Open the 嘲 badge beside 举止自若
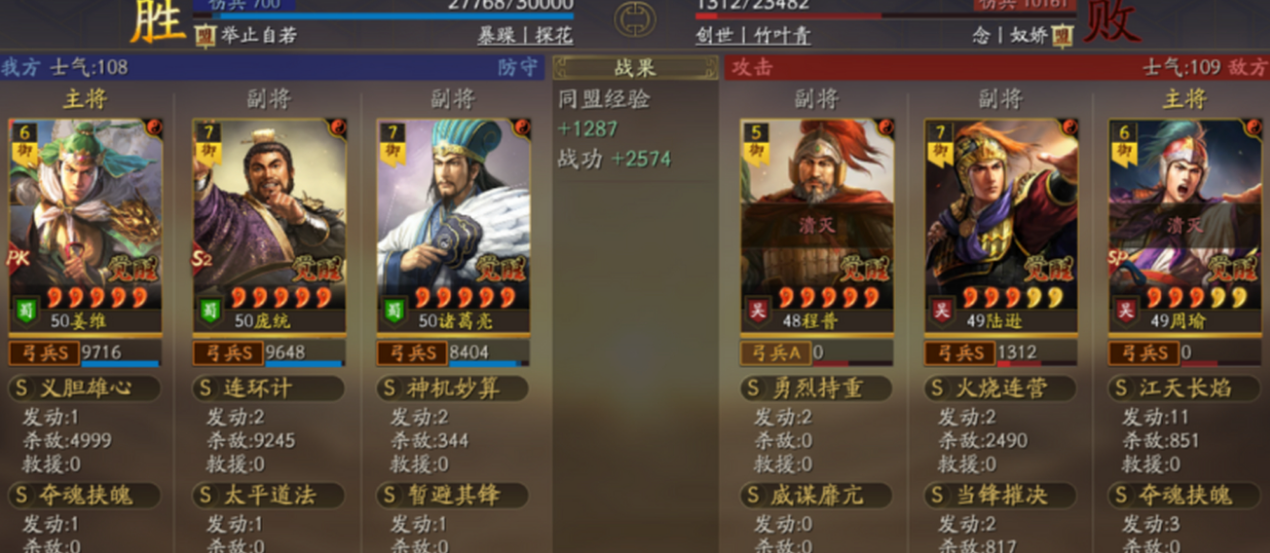Image resolution: width=1270 pixels, height=553 pixels. tap(203, 36)
